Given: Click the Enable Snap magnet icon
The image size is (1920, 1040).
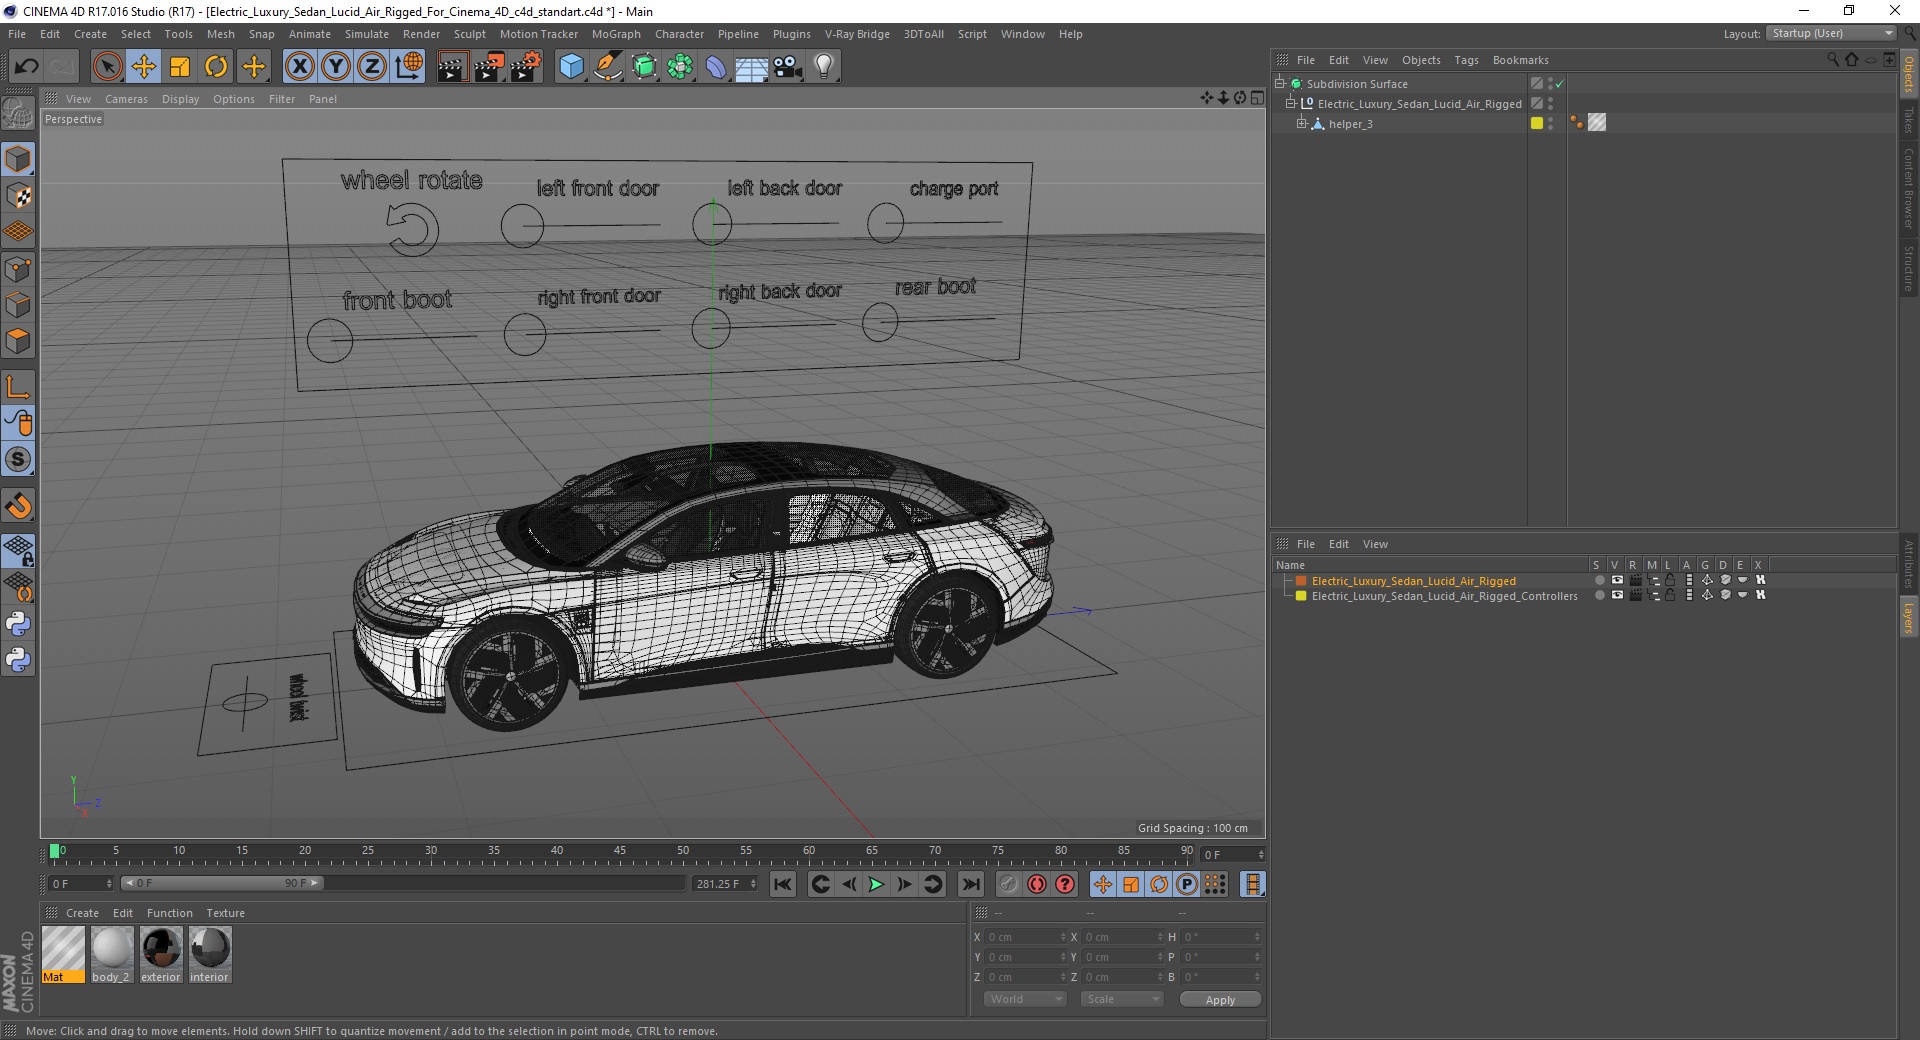Looking at the screenshot, I should point(18,506).
